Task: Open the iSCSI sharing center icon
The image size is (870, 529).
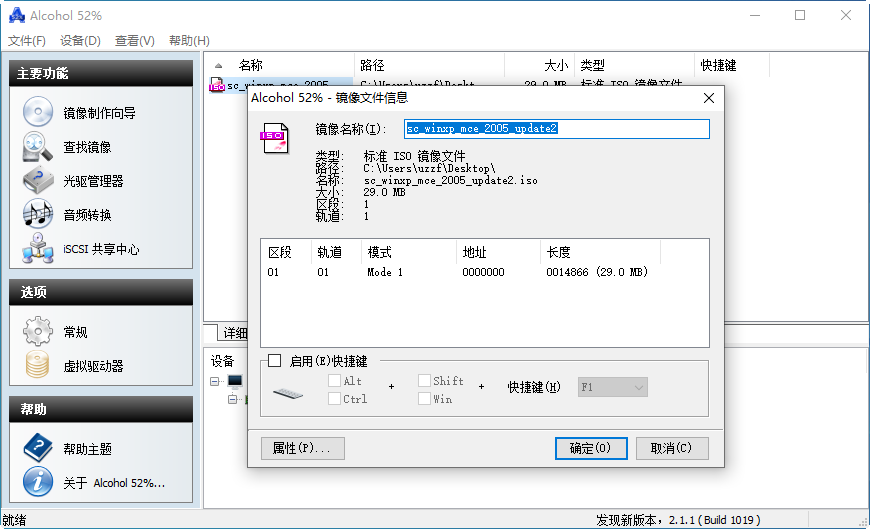Action: (38, 248)
